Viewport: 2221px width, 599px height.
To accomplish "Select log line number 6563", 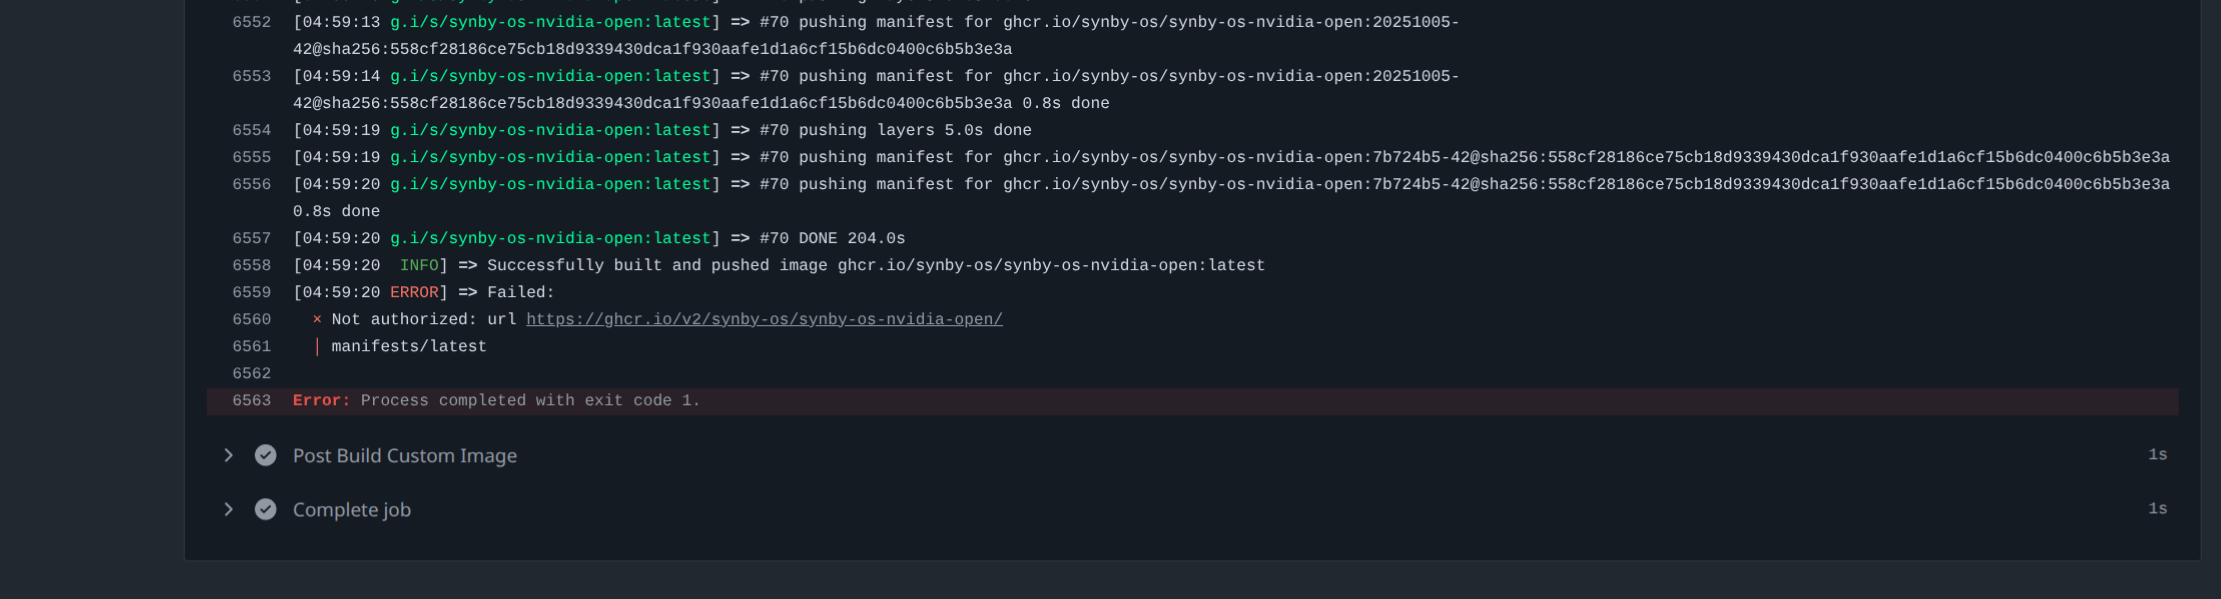I will click(x=251, y=401).
